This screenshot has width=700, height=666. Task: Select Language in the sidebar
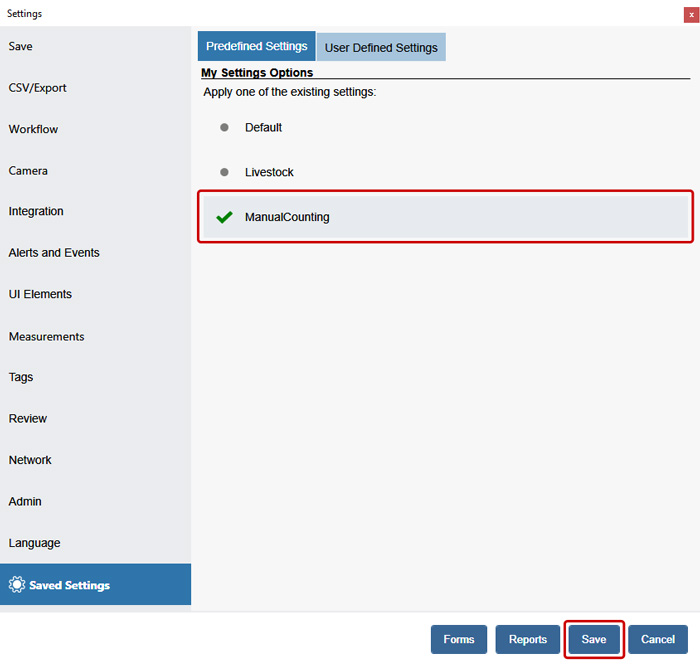click(35, 543)
